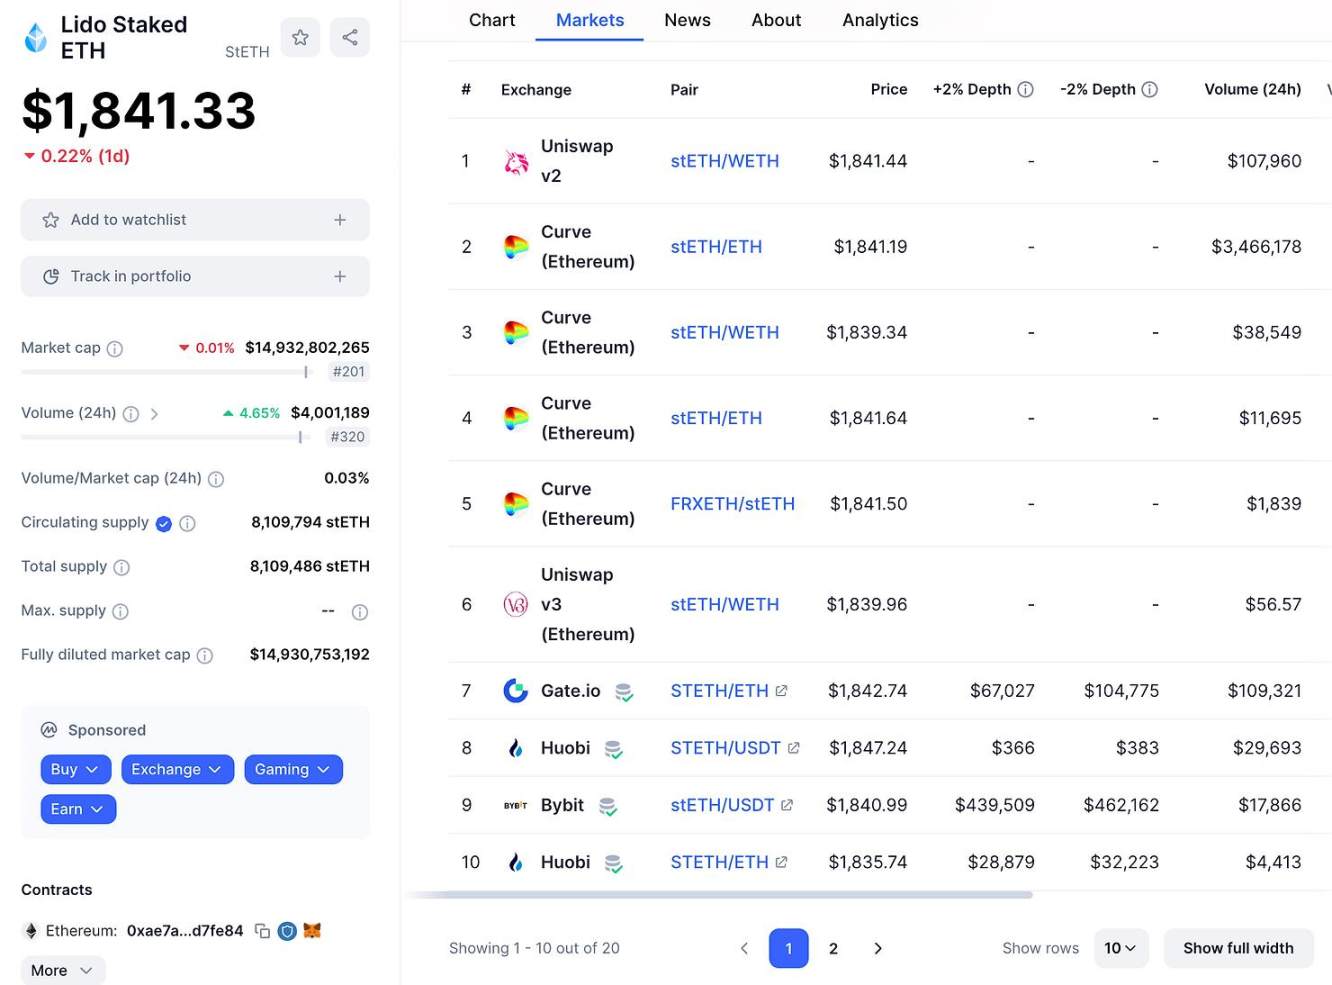Click next page arrow in pagination
1332x985 pixels.
point(878,948)
